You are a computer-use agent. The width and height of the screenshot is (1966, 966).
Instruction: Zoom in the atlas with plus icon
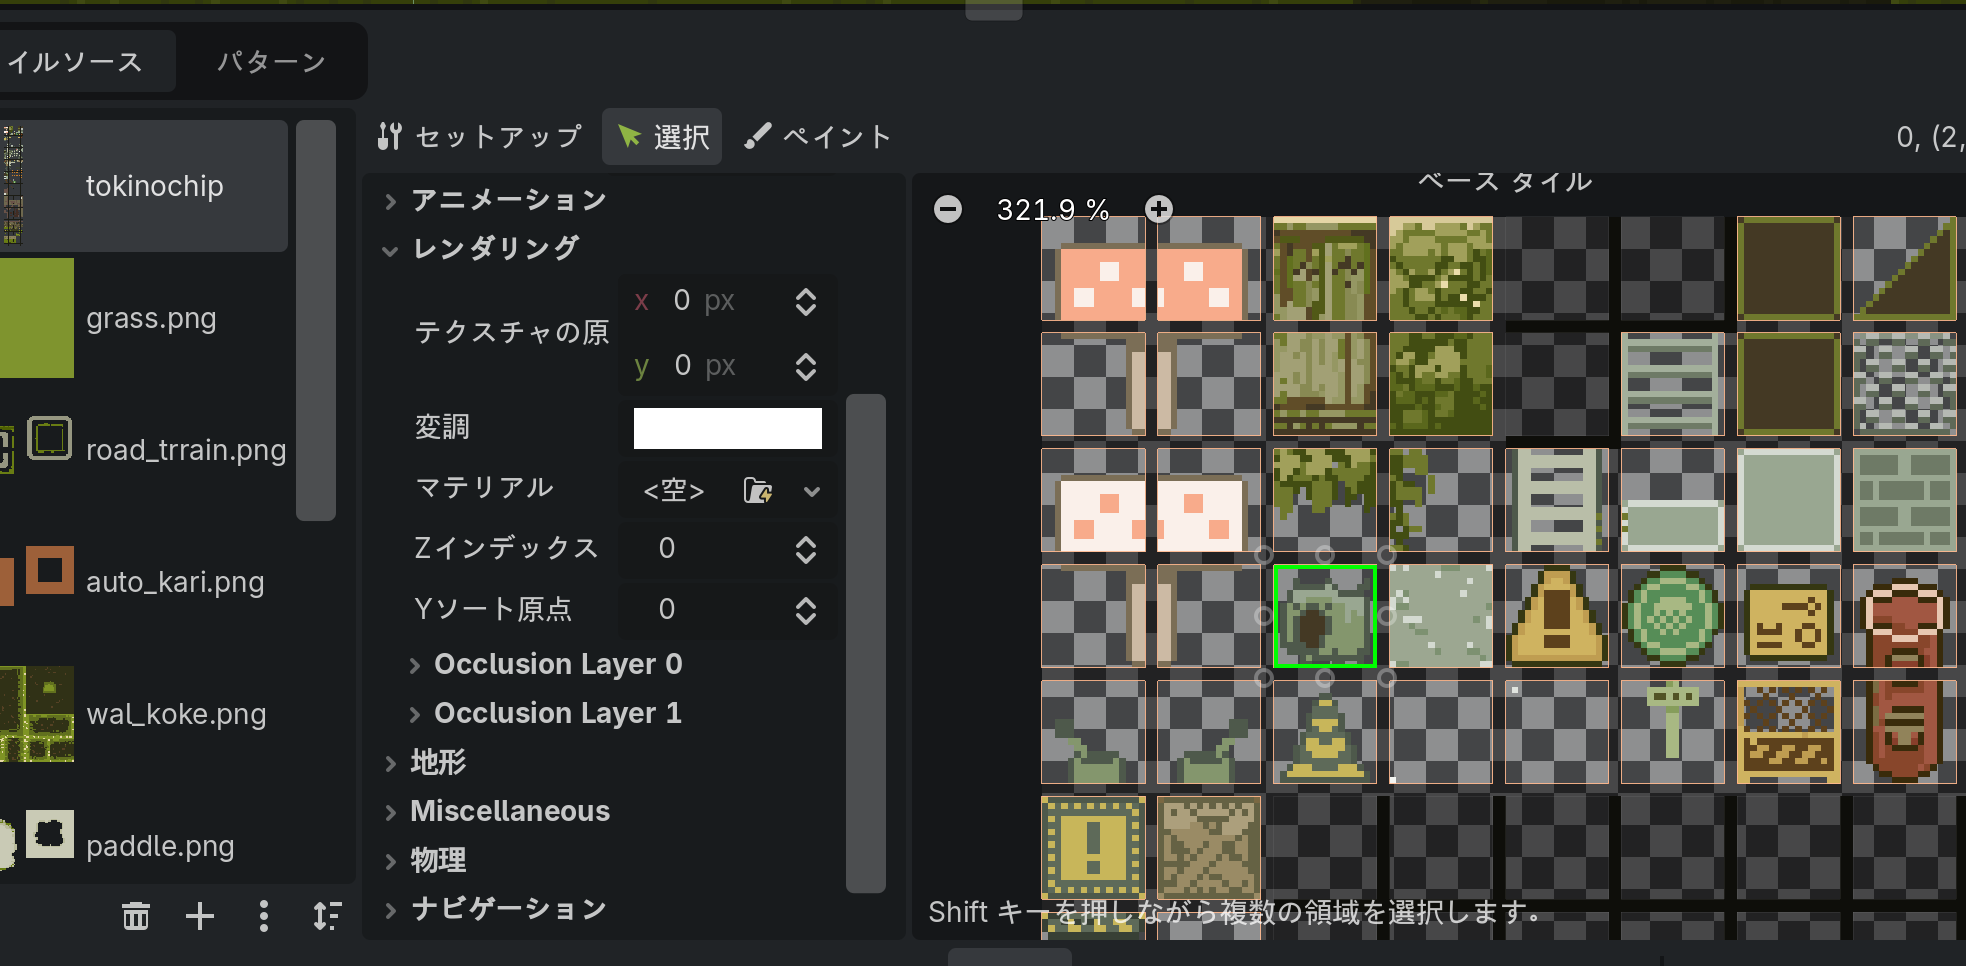[x=1158, y=209]
